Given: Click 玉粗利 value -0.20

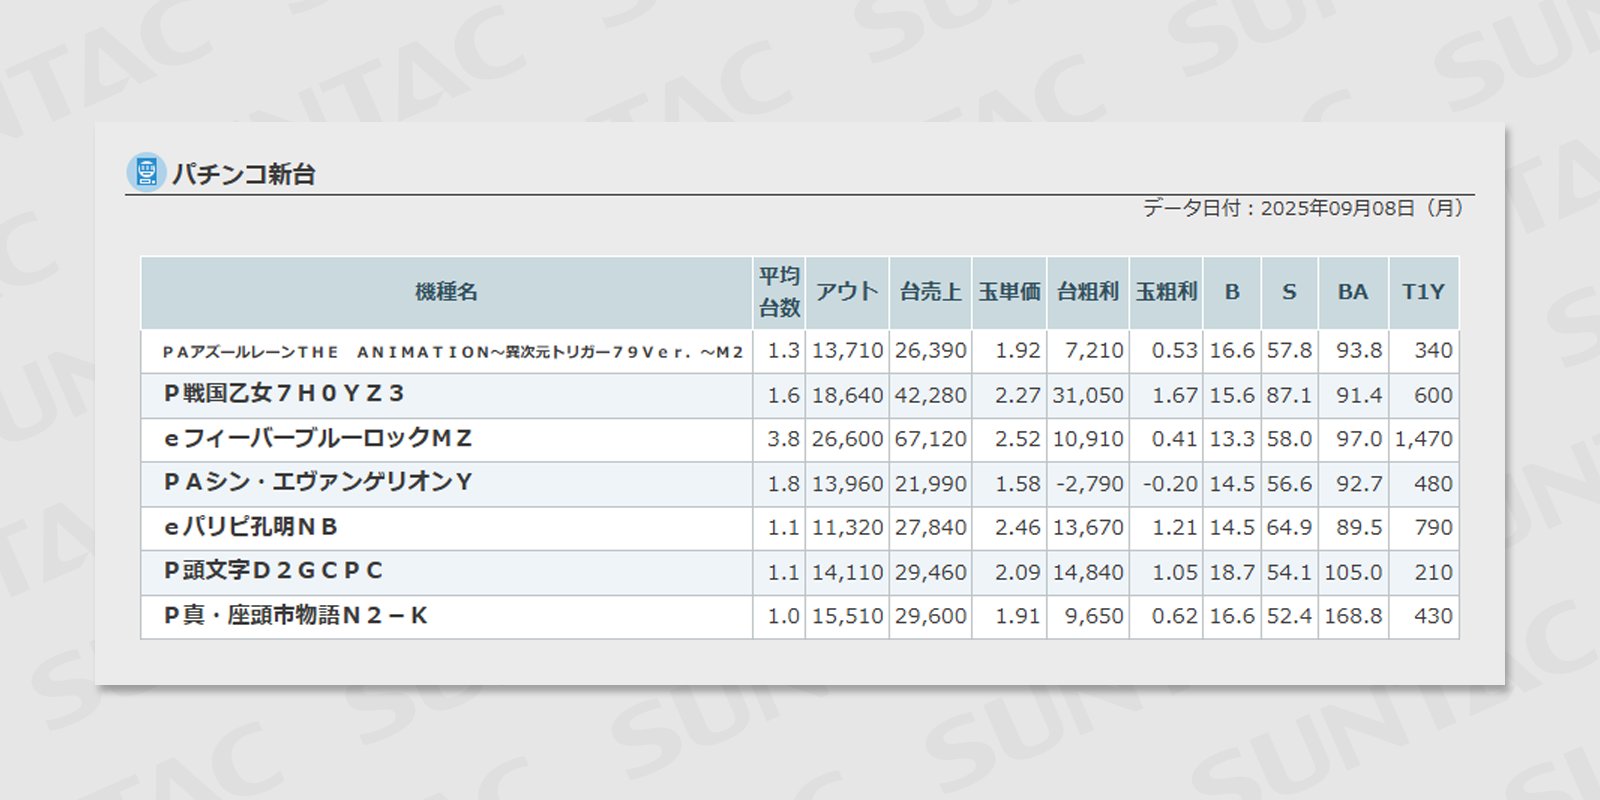Looking at the screenshot, I should pyautogui.click(x=1170, y=484).
